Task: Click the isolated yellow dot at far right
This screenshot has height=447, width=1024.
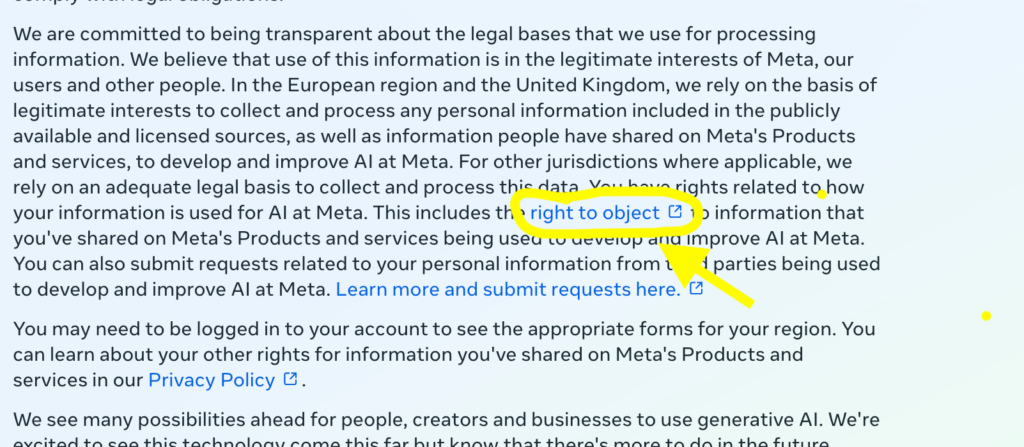Action: [986, 316]
